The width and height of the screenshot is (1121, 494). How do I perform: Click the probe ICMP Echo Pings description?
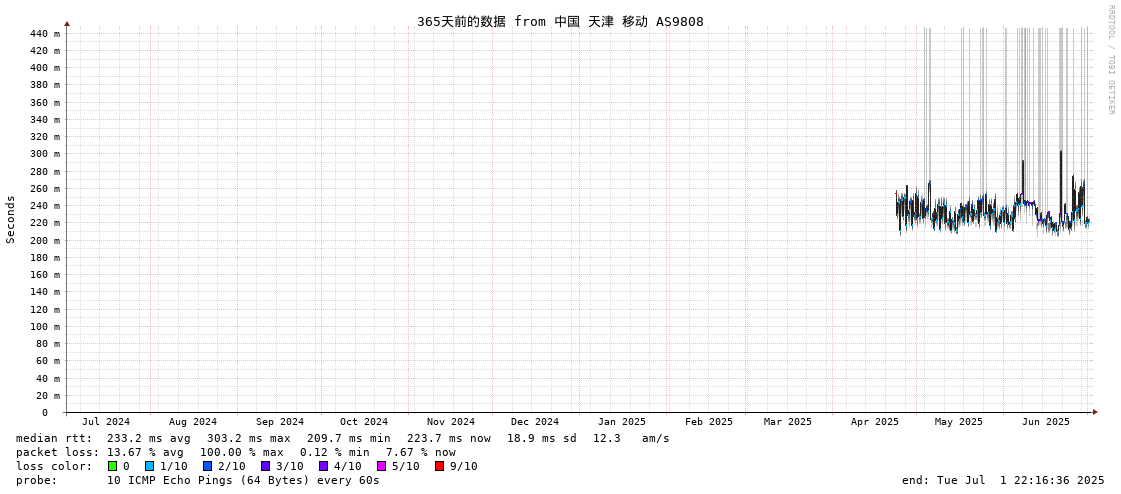(244, 480)
